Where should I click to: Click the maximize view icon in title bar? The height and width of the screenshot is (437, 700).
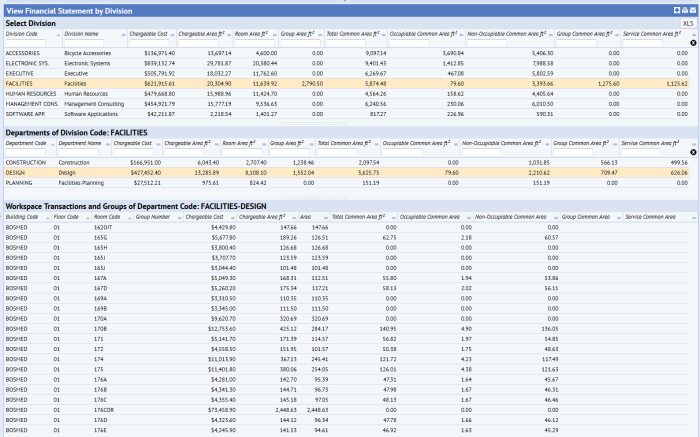click(676, 9)
